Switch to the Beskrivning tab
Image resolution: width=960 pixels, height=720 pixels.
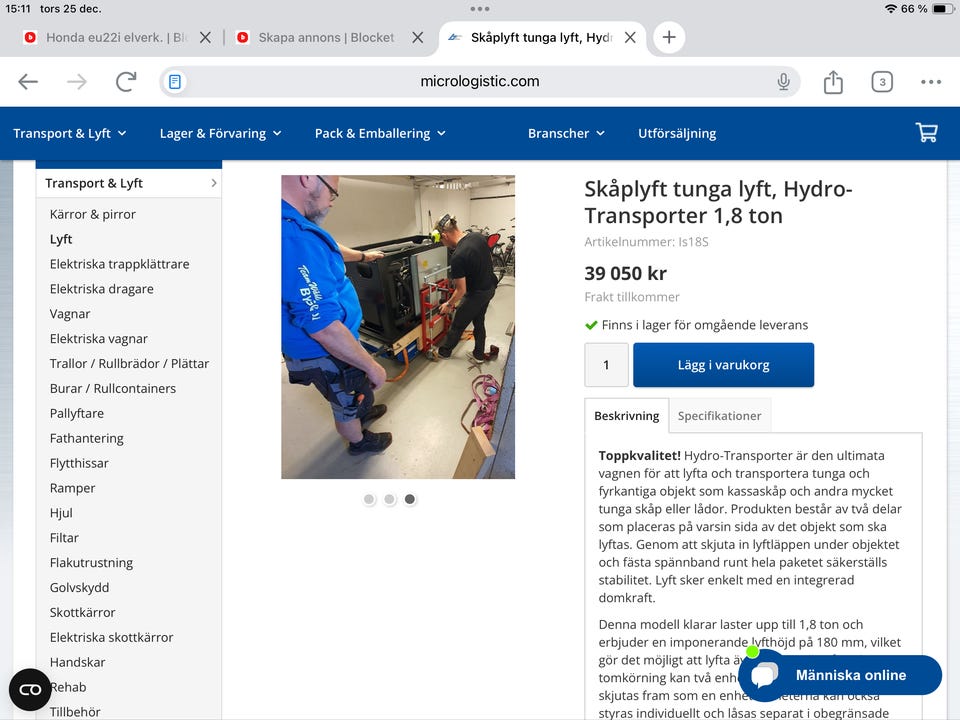click(x=626, y=416)
